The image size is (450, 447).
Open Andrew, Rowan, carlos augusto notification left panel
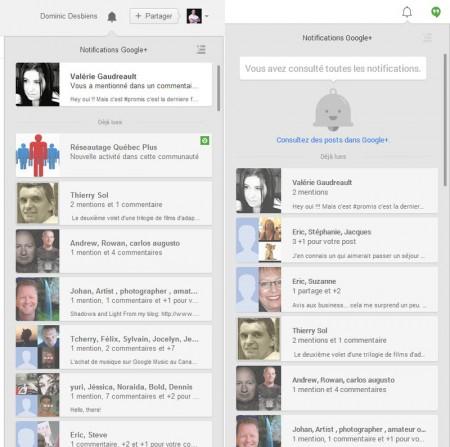coord(114,251)
